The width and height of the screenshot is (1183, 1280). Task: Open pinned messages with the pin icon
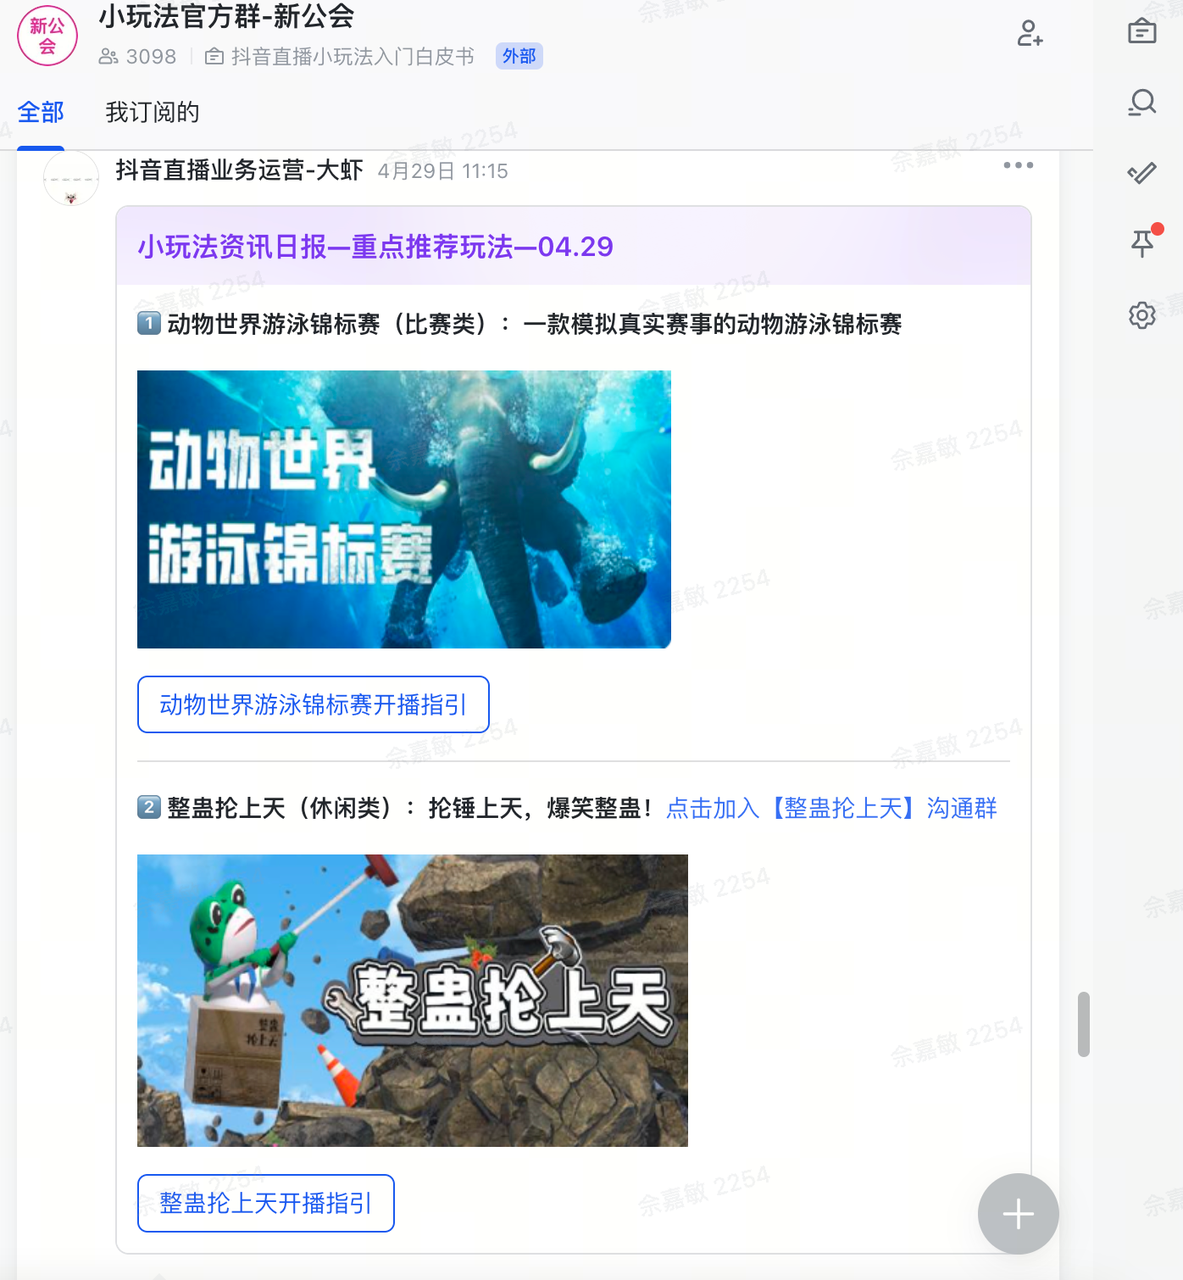1142,243
